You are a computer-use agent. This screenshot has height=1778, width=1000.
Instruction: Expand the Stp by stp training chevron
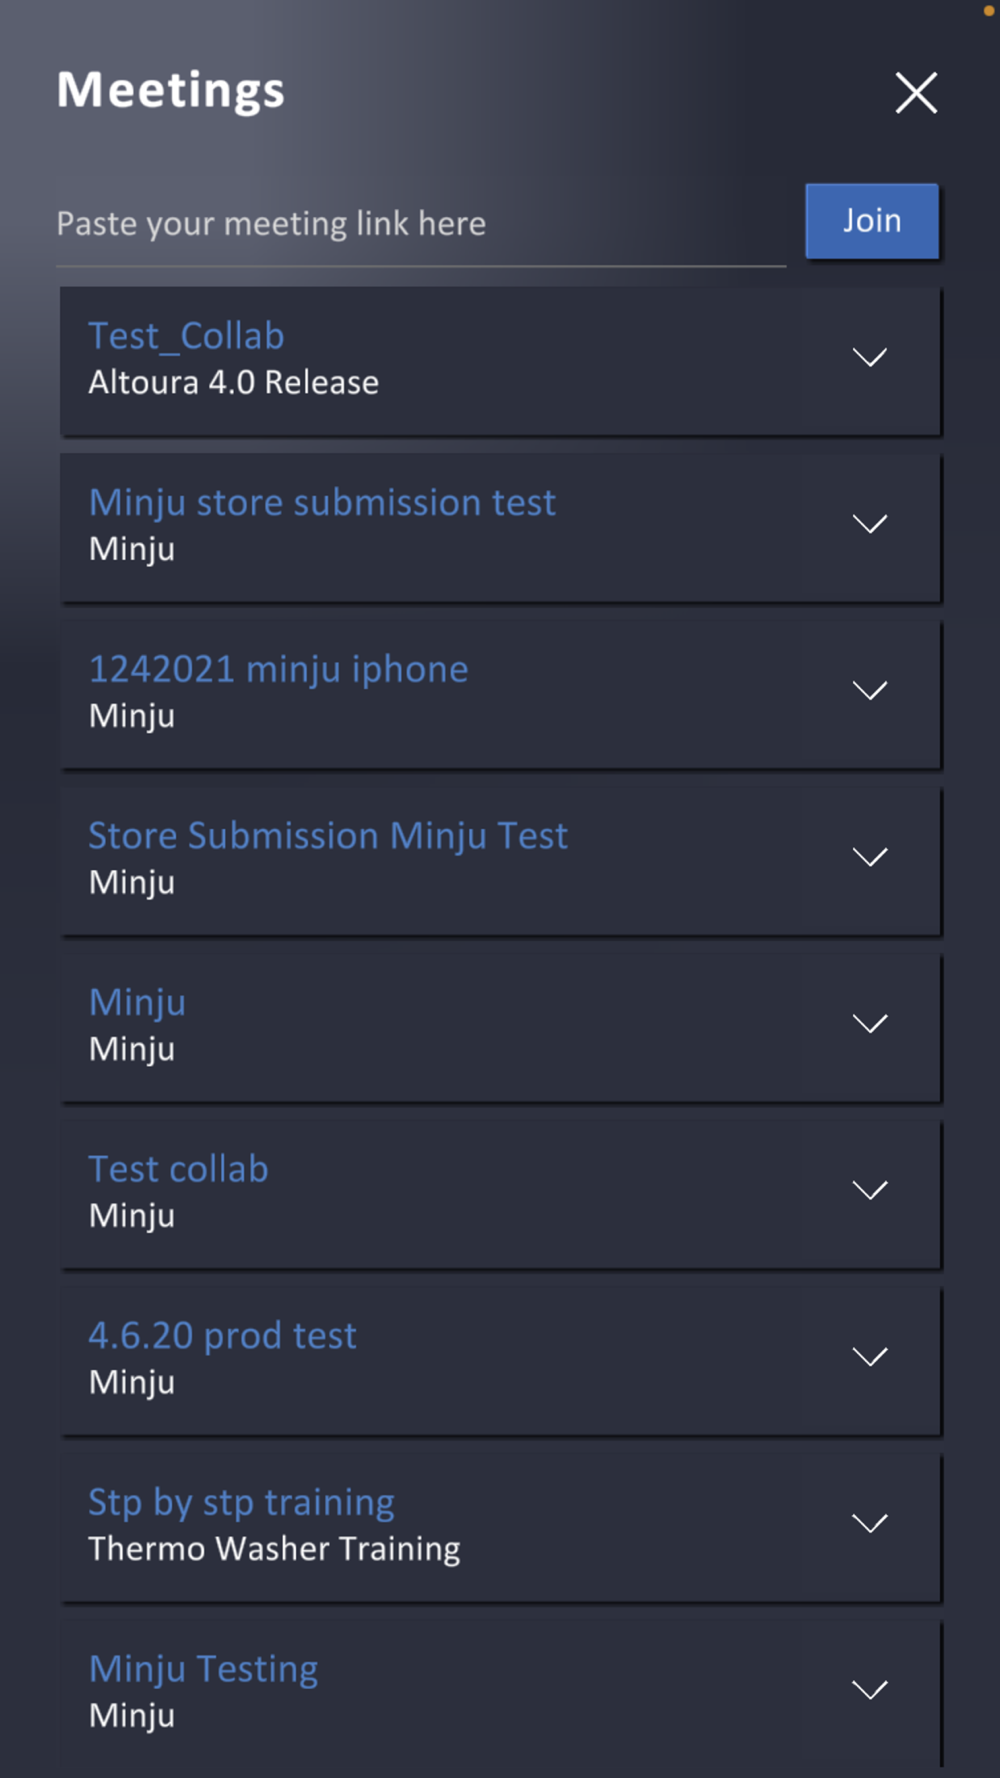tap(870, 1524)
